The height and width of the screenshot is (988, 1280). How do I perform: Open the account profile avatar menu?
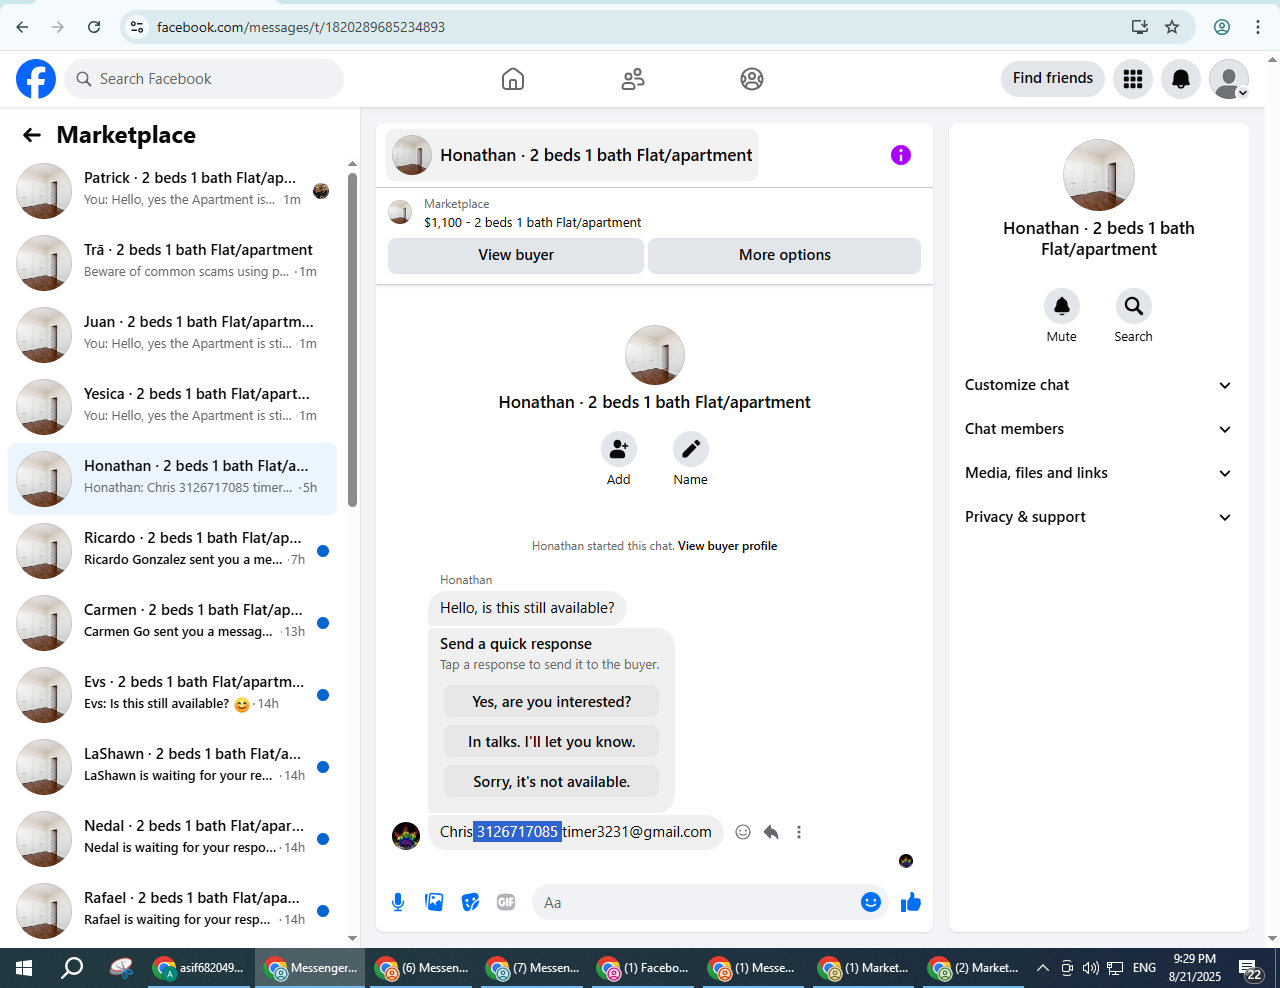[1229, 79]
